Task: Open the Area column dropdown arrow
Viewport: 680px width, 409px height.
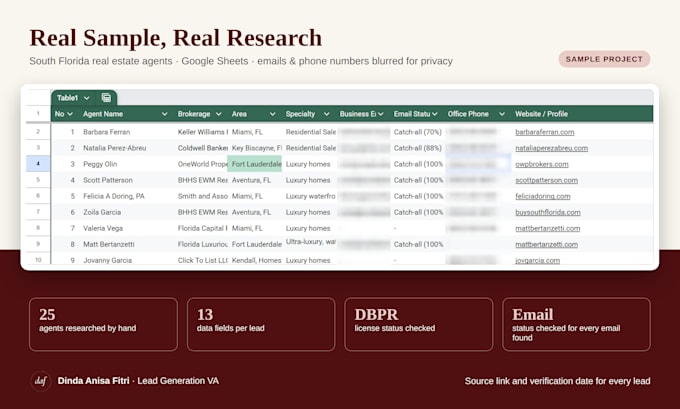Action: click(272, 114)
